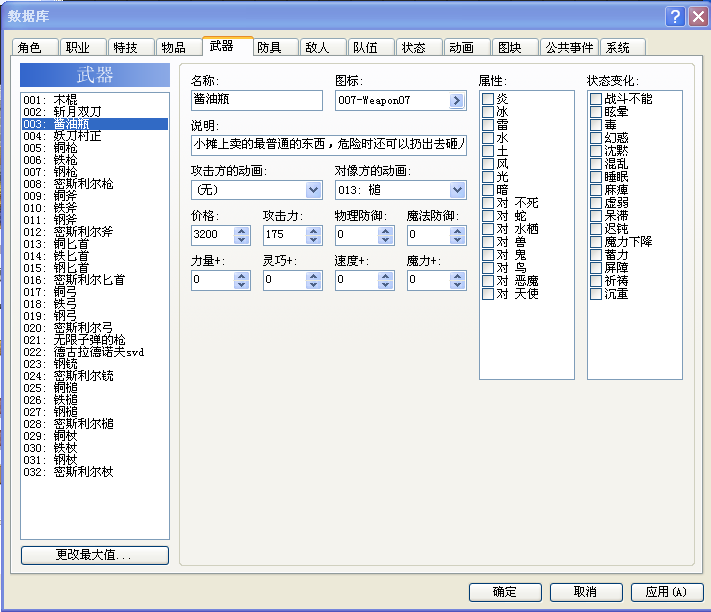Open the 状态 tab
The height and width of the screenshot is (612, 711).
pos(419,47)
